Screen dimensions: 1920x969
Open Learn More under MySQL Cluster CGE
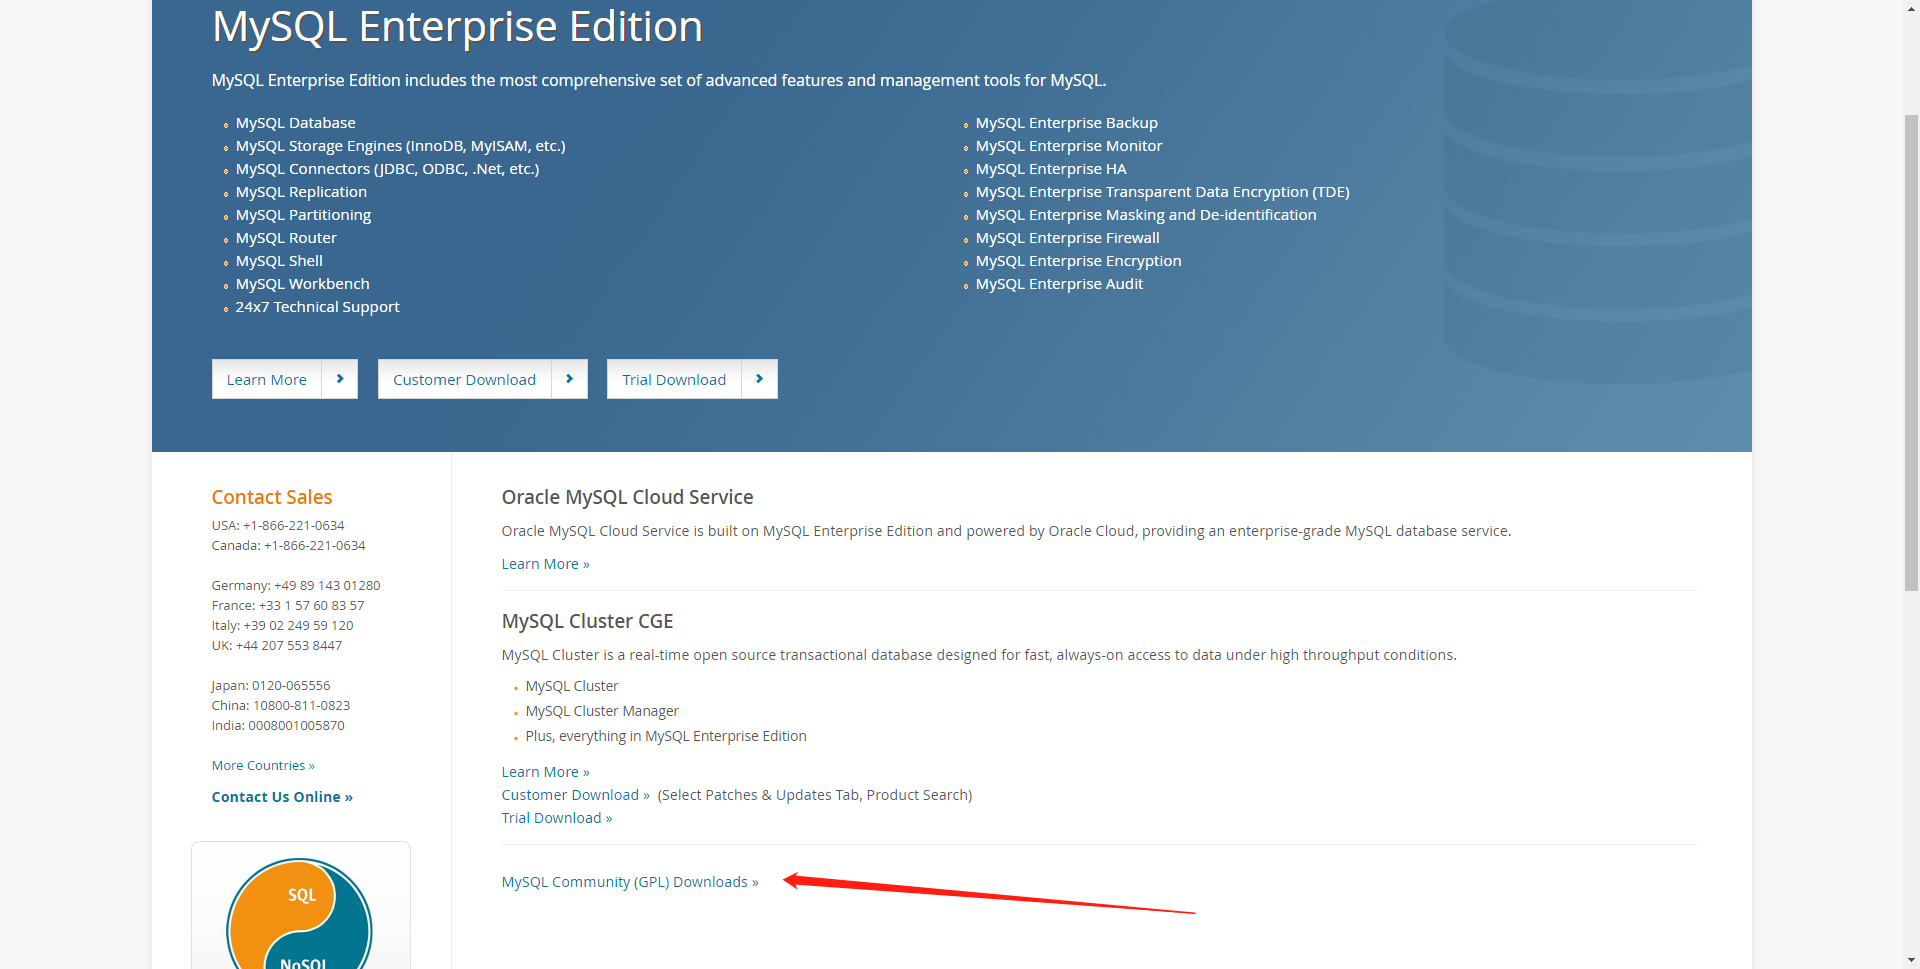546,772
